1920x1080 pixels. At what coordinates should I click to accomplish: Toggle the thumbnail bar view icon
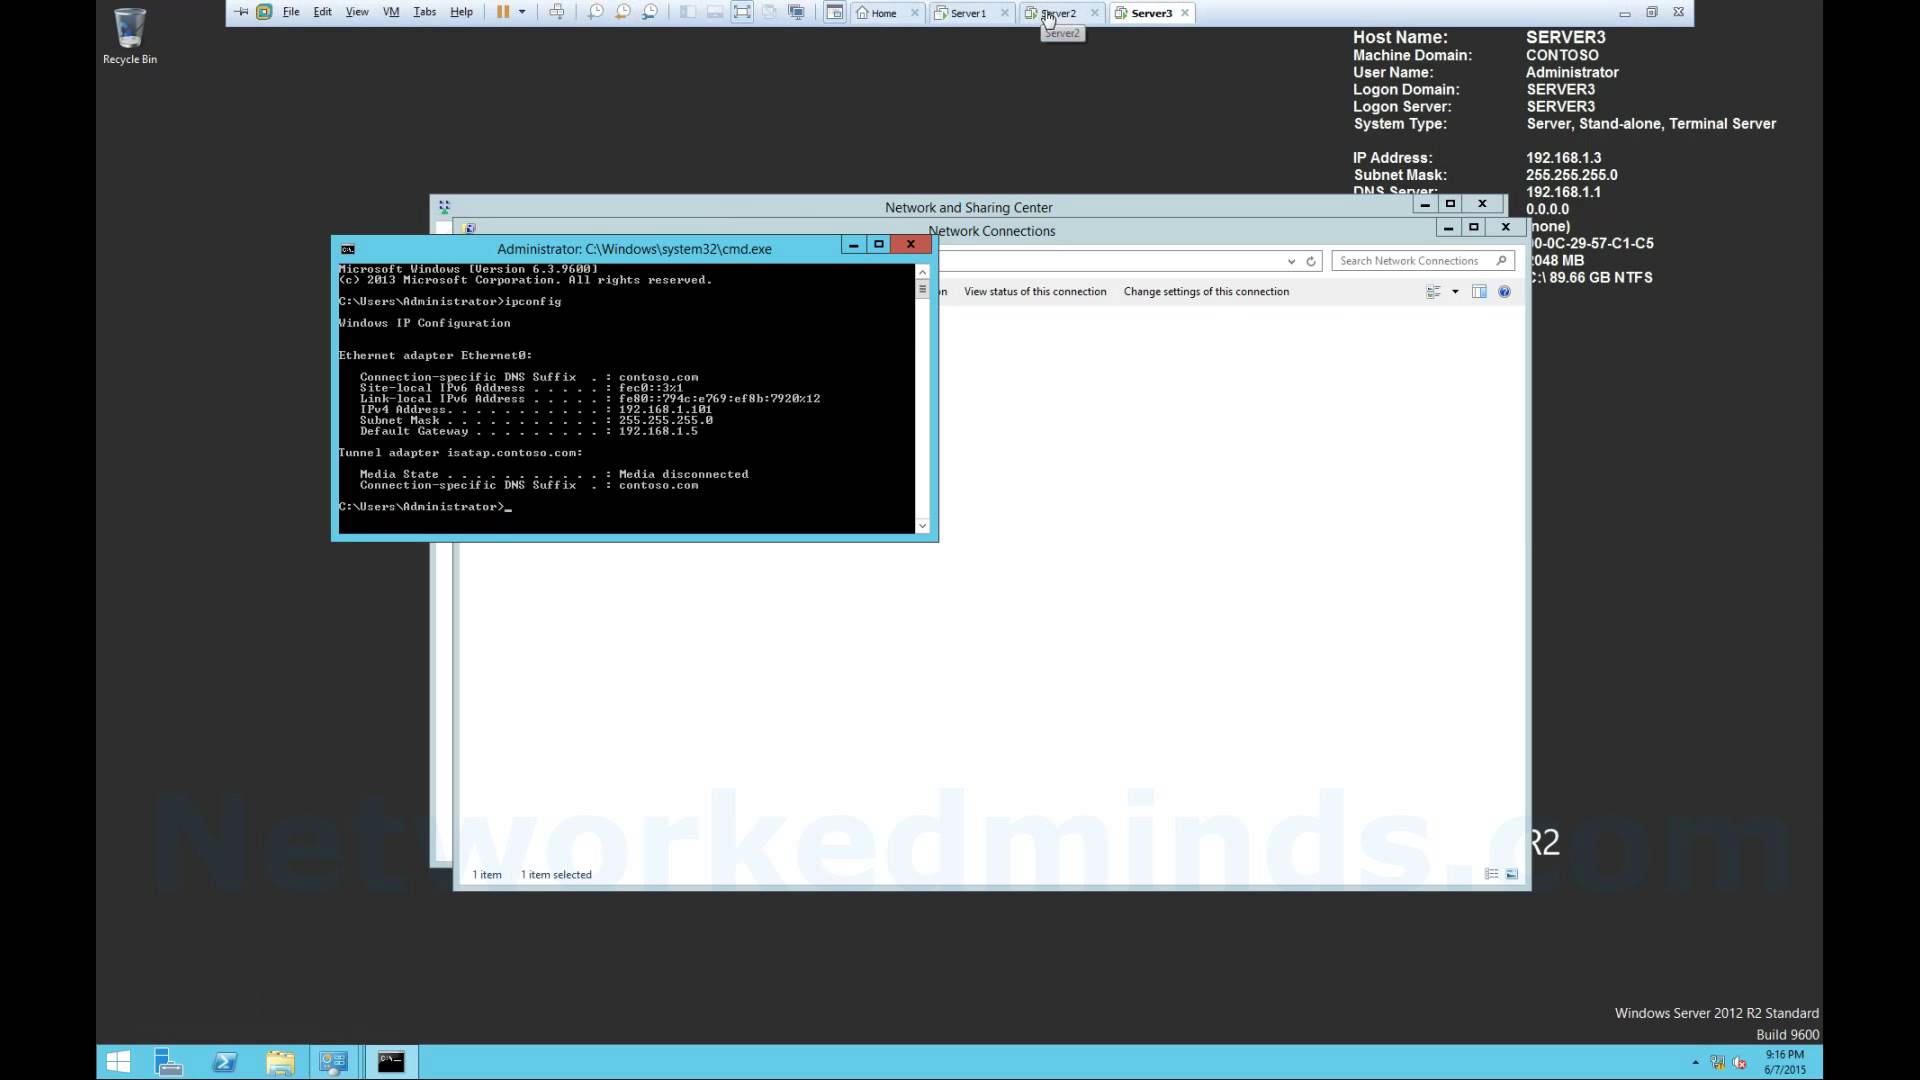(x=715, y=12)
